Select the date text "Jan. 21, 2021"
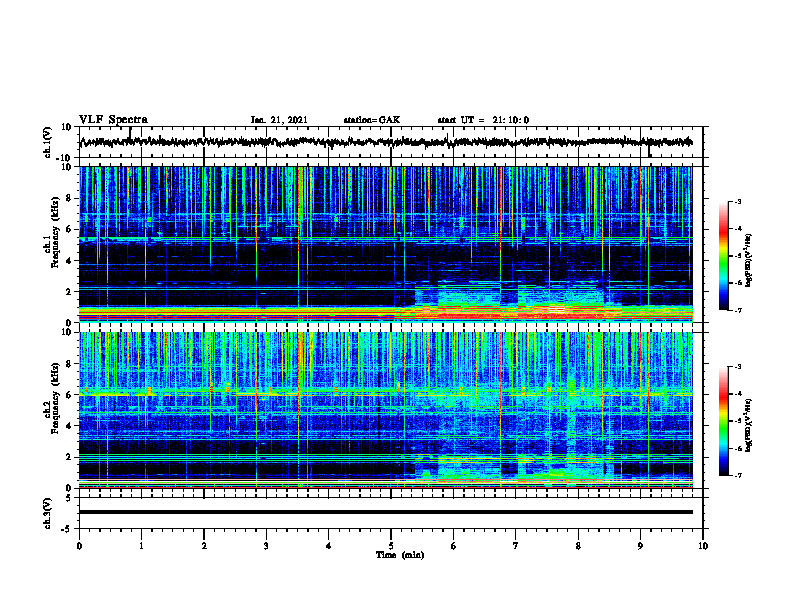 tap(279, 120)
